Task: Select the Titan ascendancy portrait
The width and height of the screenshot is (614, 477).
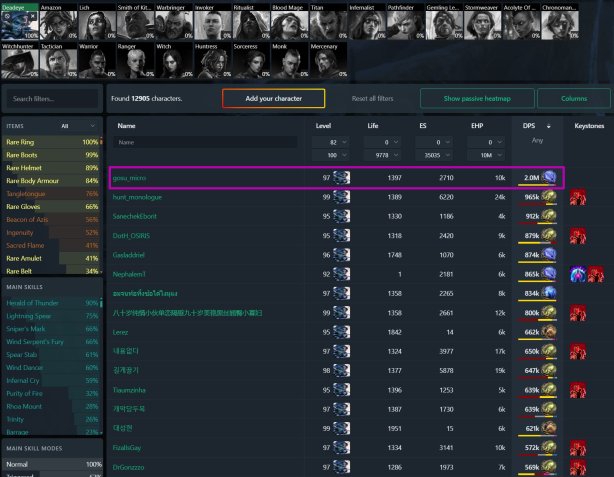Action: point(329,22)
